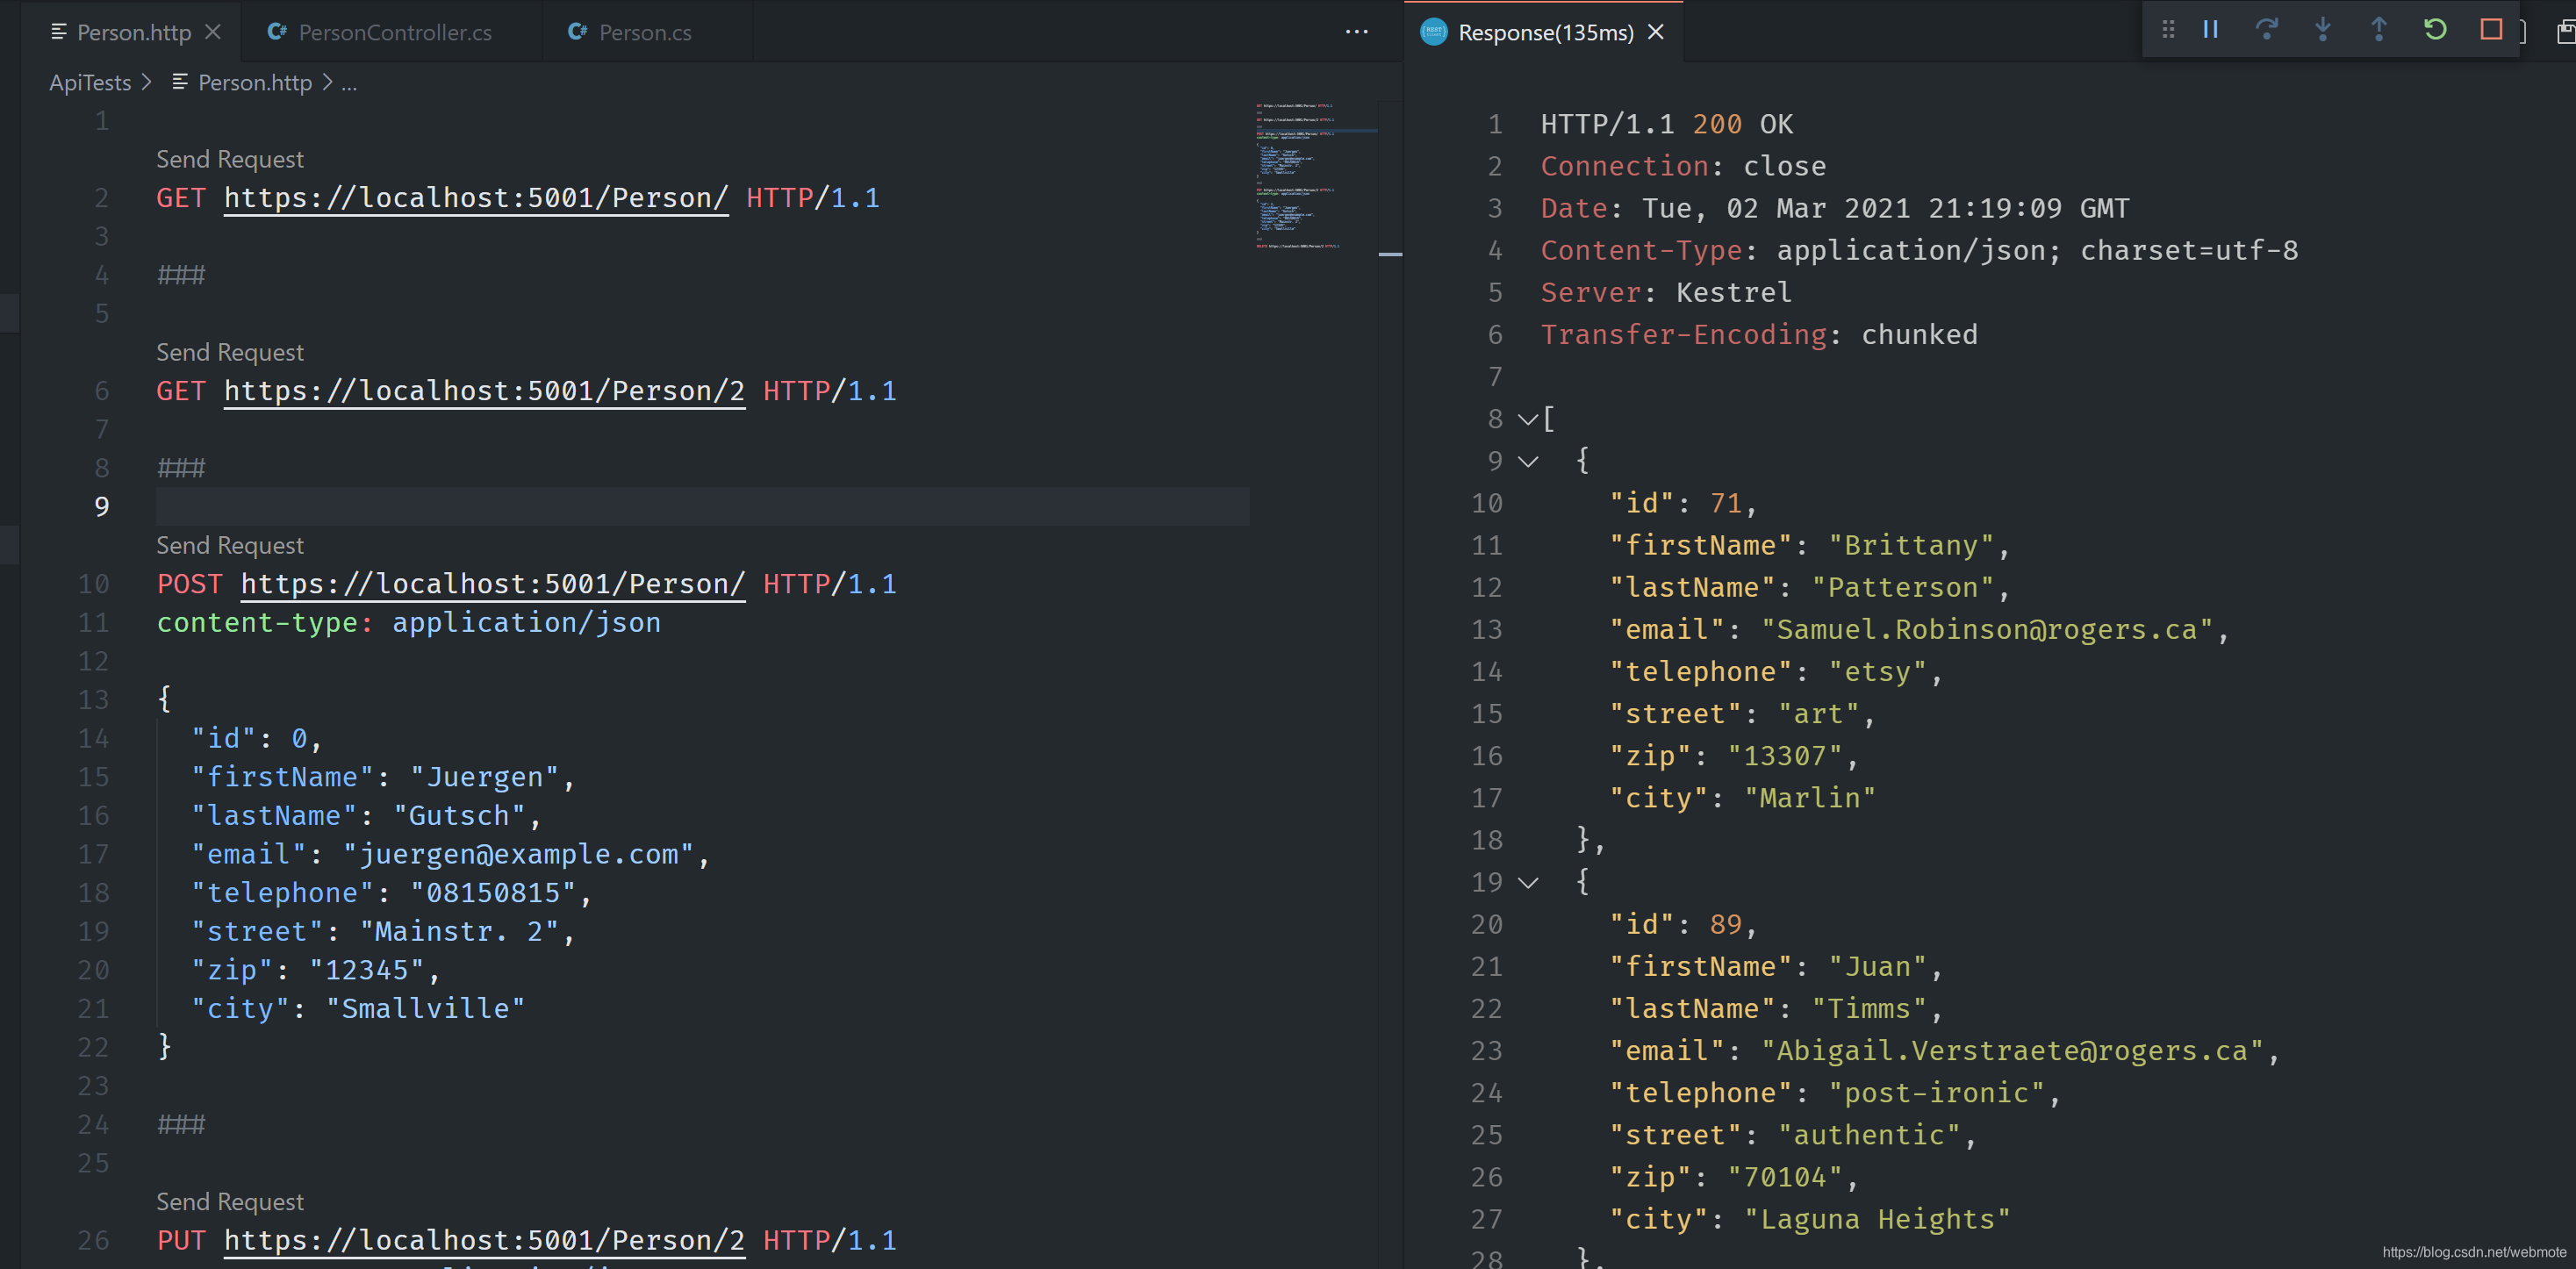Click the "firstName": "Juergen" line
The image size is (2576, 1269).
pos(382,777)
